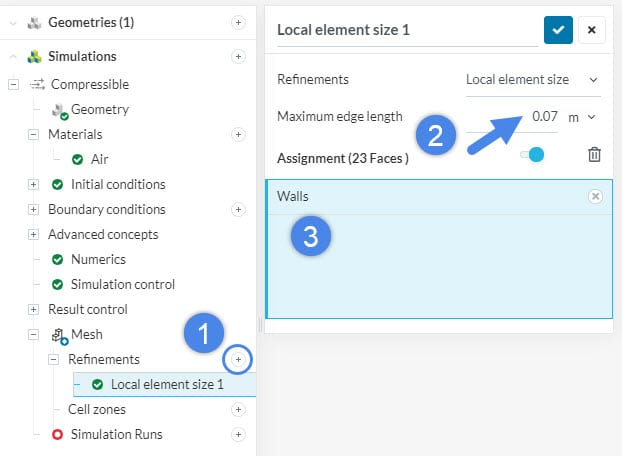The width and height of the screenshot is (622, 456).
Task: Expand the Advanced concepts node
Action: coord(33,235)
